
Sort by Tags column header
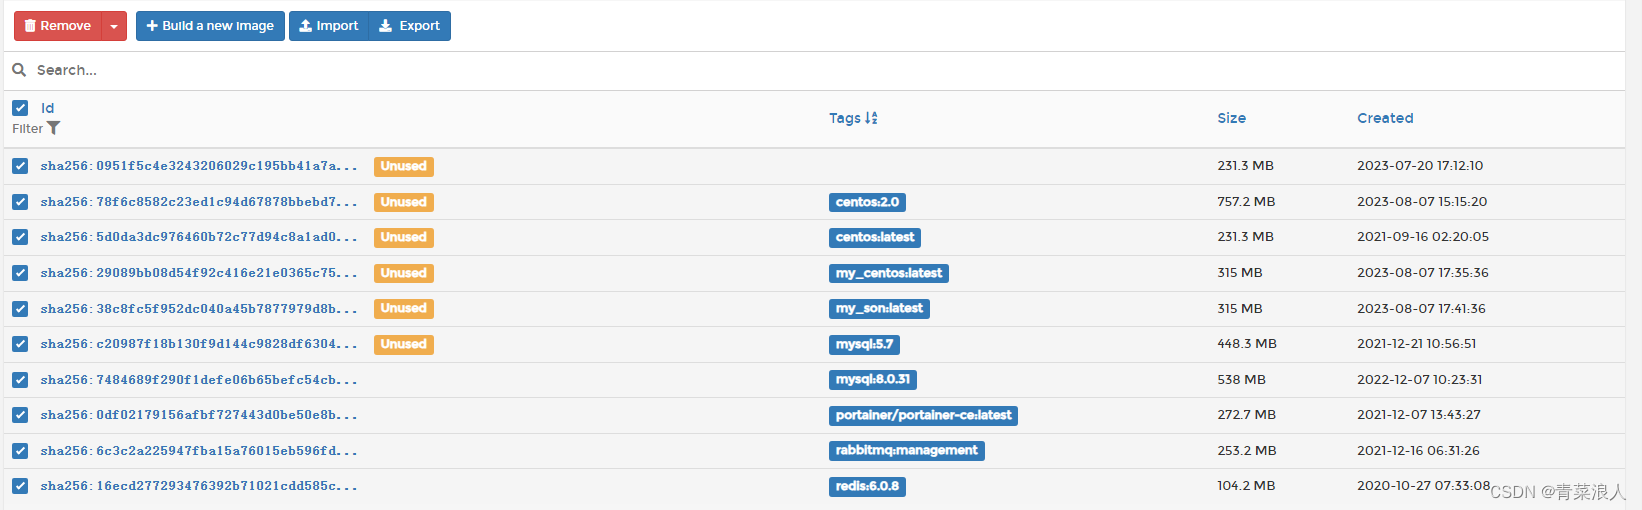pos(845,118)
